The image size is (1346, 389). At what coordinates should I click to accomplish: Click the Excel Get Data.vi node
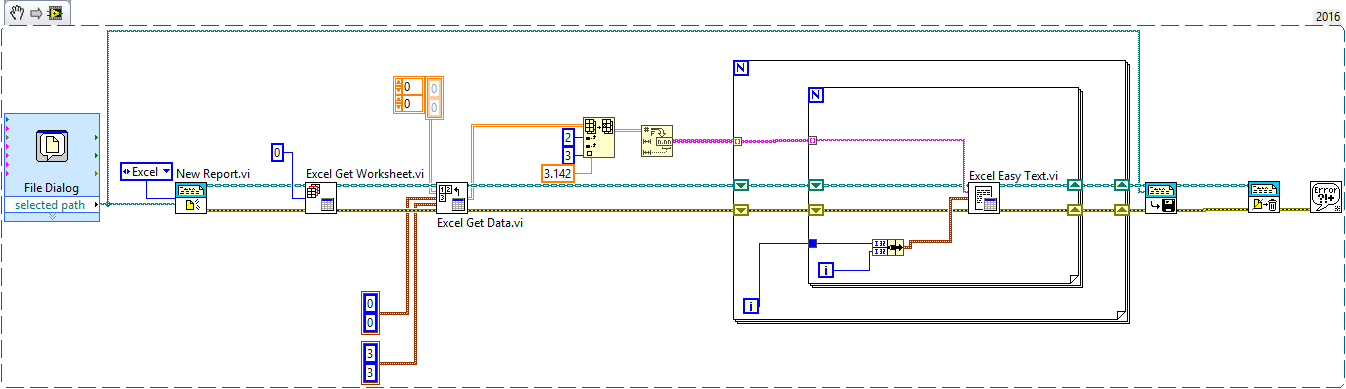coord(452,198)
